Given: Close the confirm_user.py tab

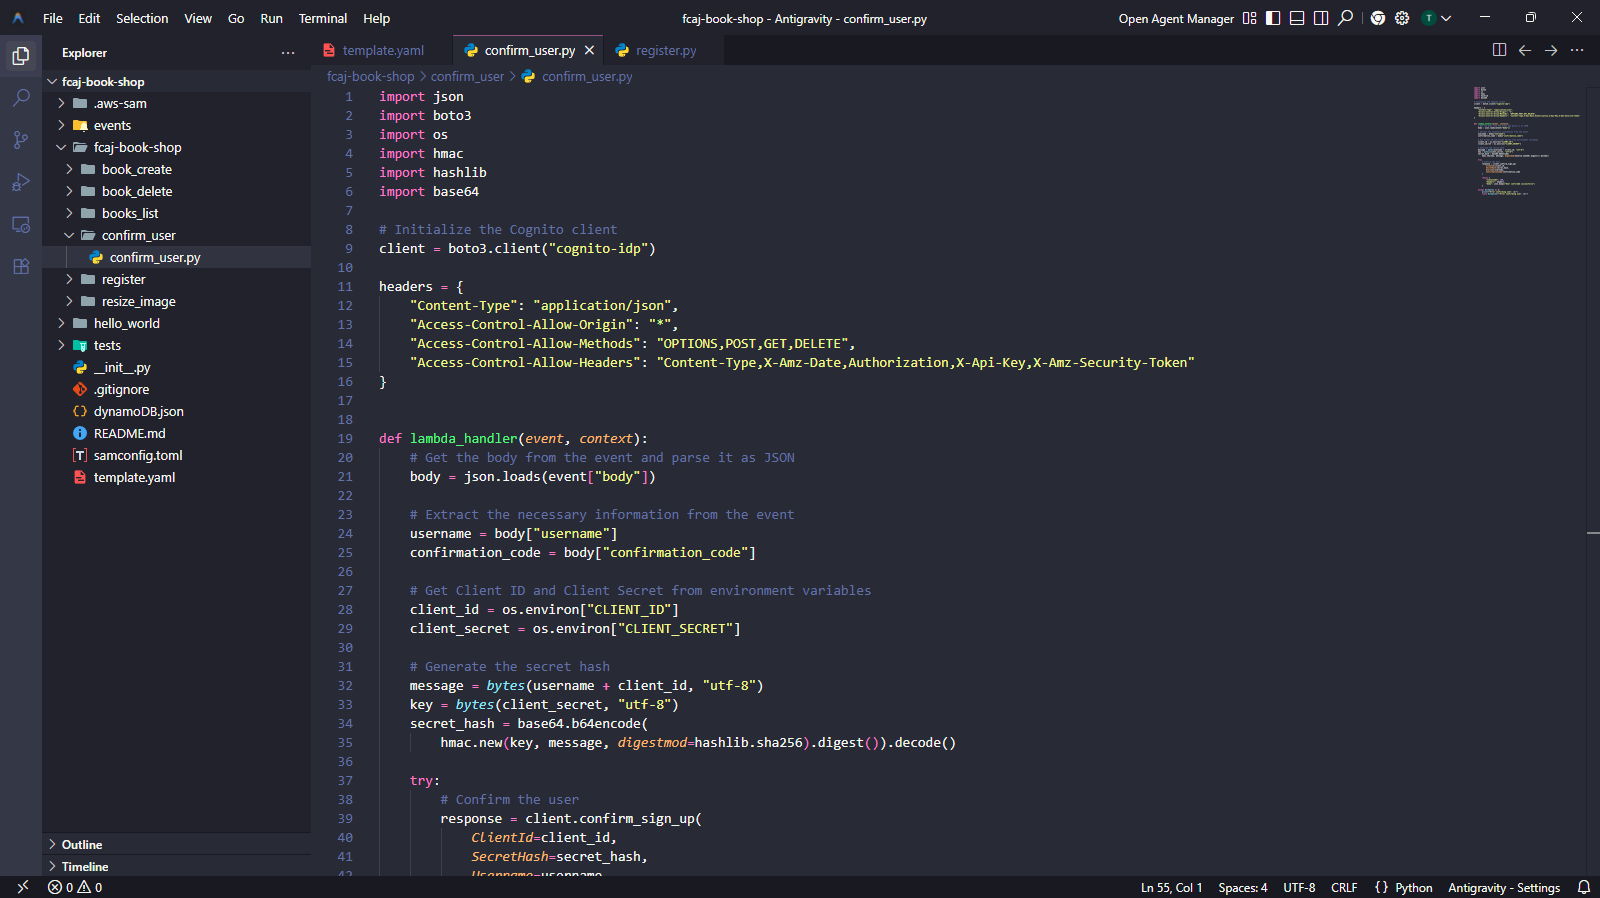Looking at the screenshot, I should point(589,50).
